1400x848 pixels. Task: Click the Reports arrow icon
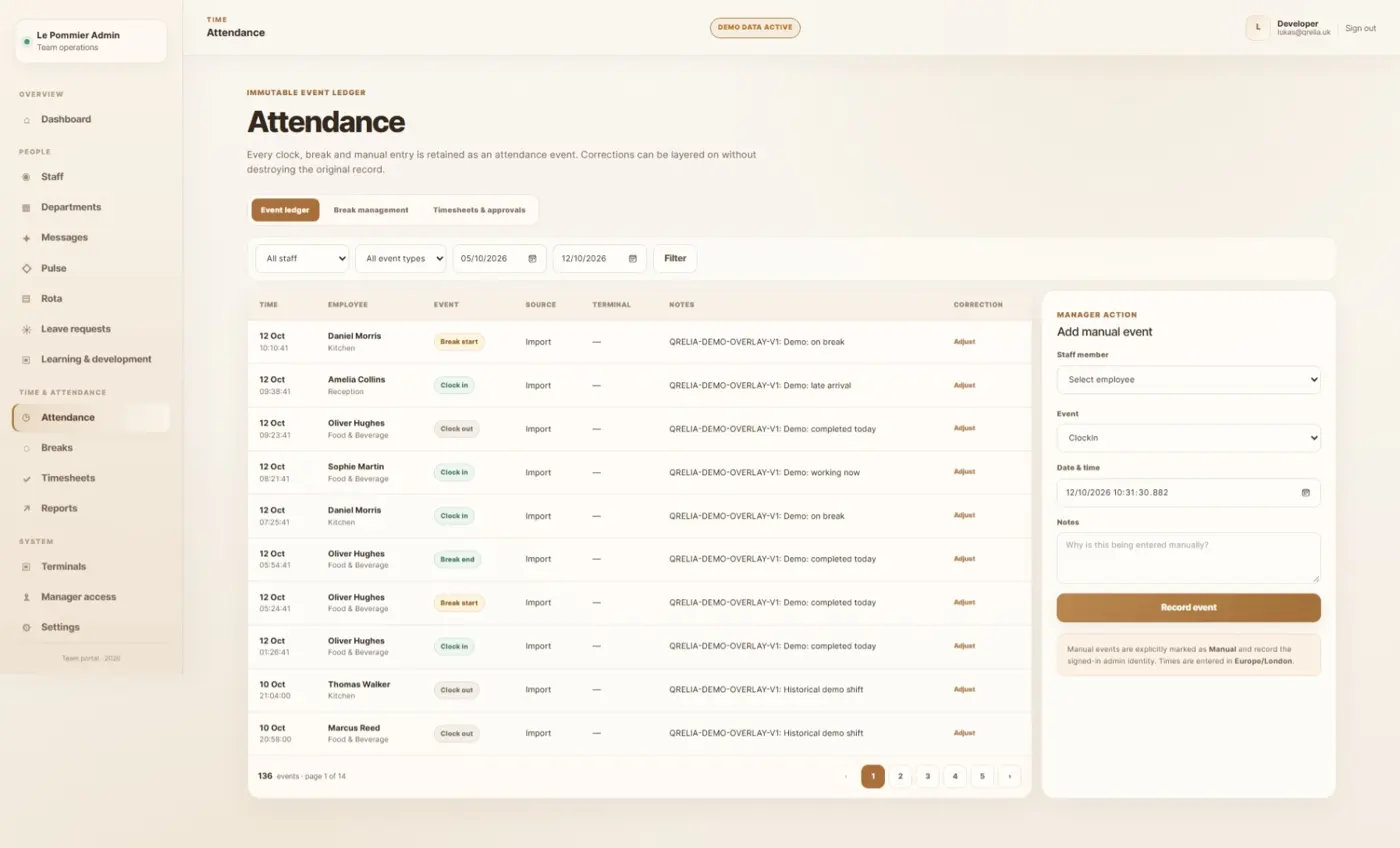pos(26,509)
